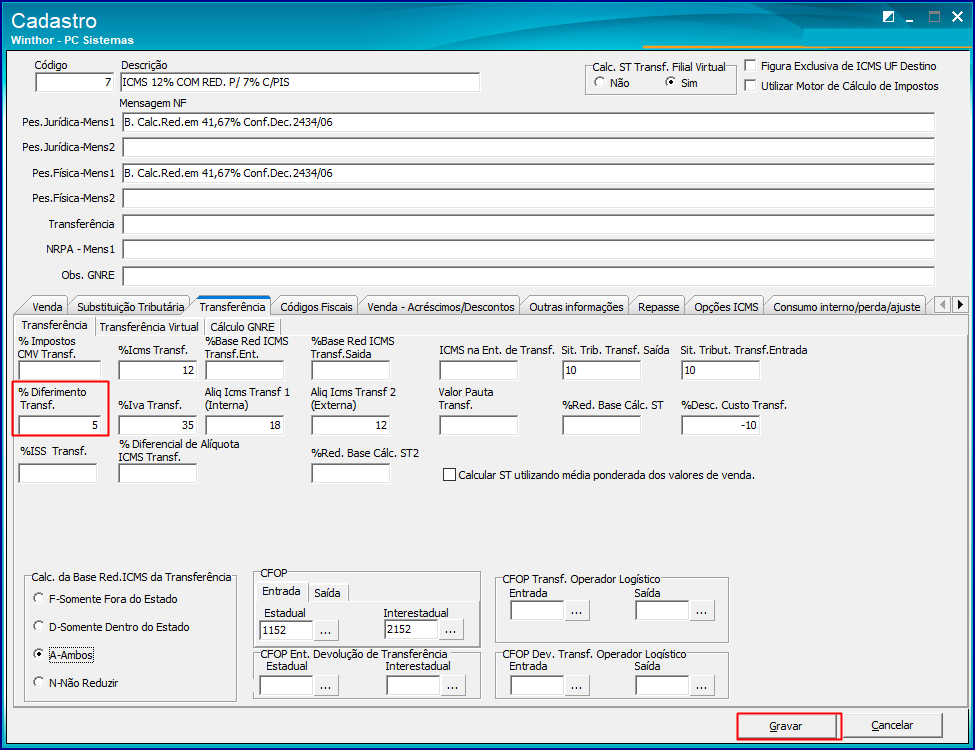Edit Sit. Trib. Transf. Saída field

click(x=601, y=370)
